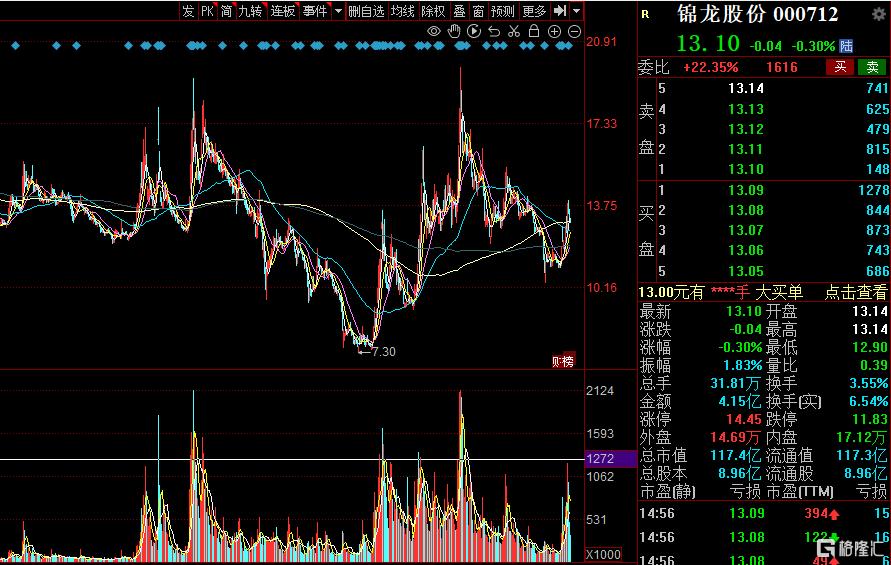Click 点击查看 link for large orders
This screenshot has height=565, width=891.
pyautogui.click(x=856, y=292)
